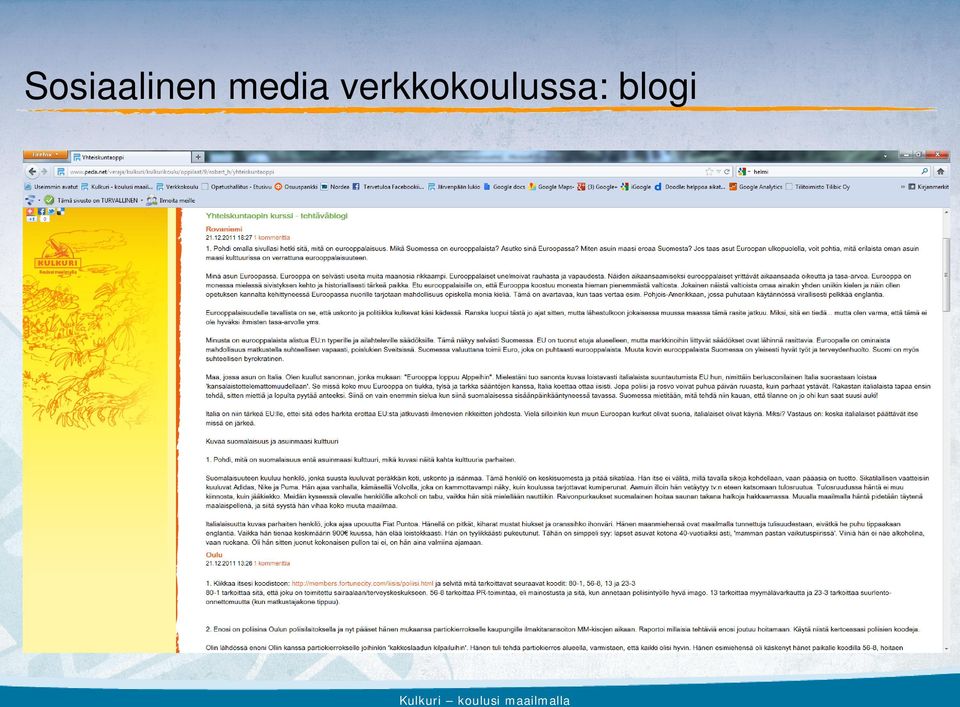
Task: Open the Verkkokoulu bookmark
Action: 177,187
